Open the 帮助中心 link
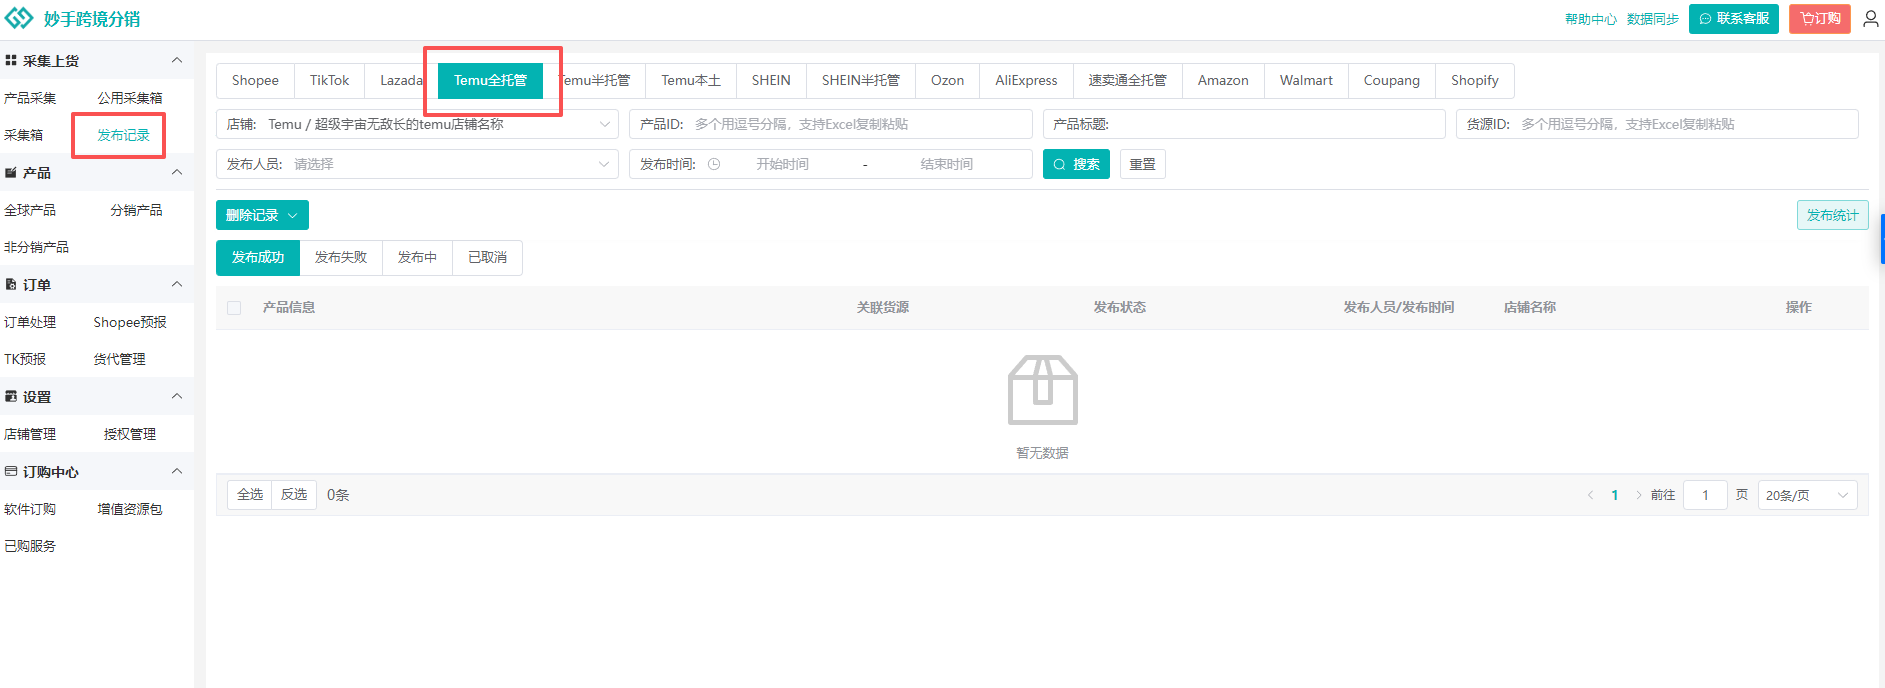Viewport: 1885px width, 688px height. click(x=1590, y=19)
